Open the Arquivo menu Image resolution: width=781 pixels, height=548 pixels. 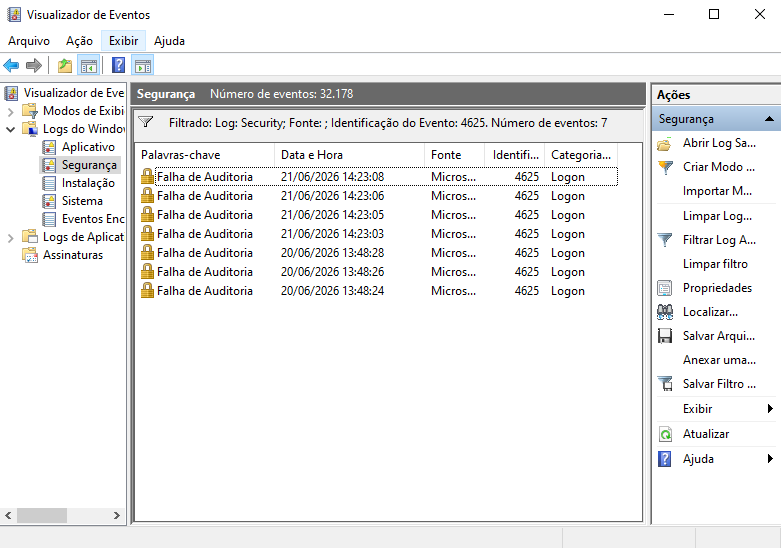[x=29, y=41]
